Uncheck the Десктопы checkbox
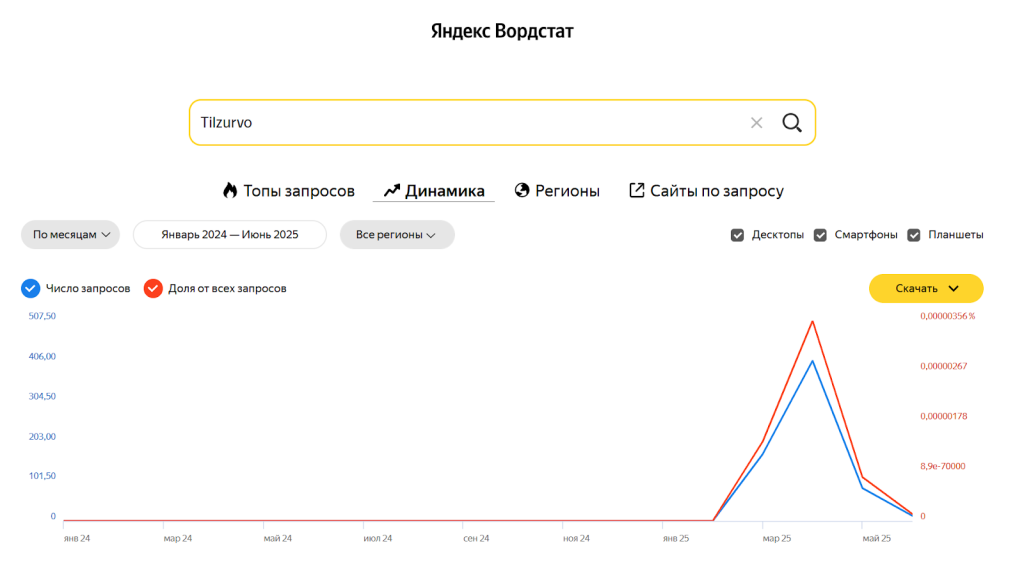1024x564 pixels. coord(737,235)
